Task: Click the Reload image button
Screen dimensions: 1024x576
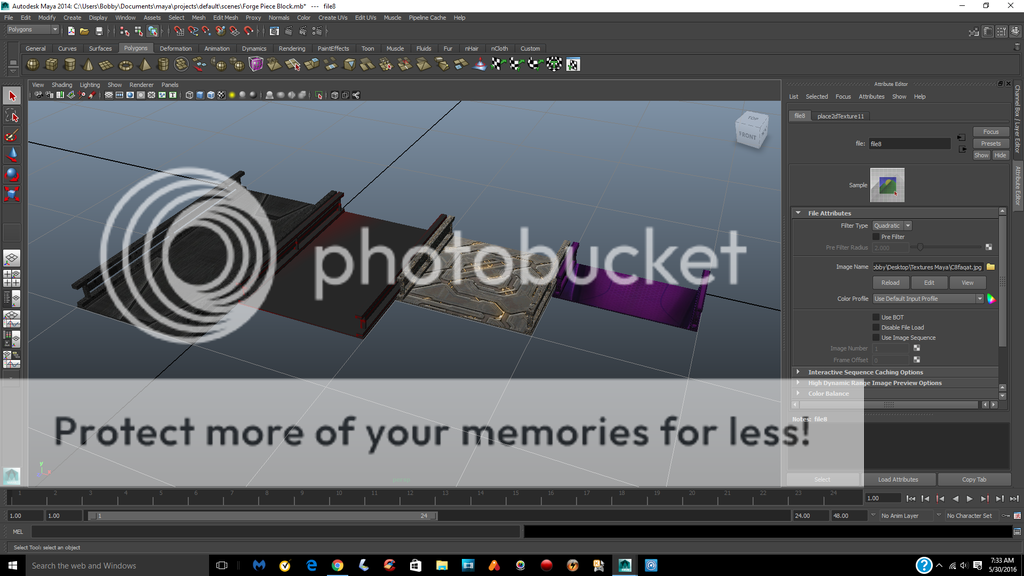Action: click(x=890, y=283)
